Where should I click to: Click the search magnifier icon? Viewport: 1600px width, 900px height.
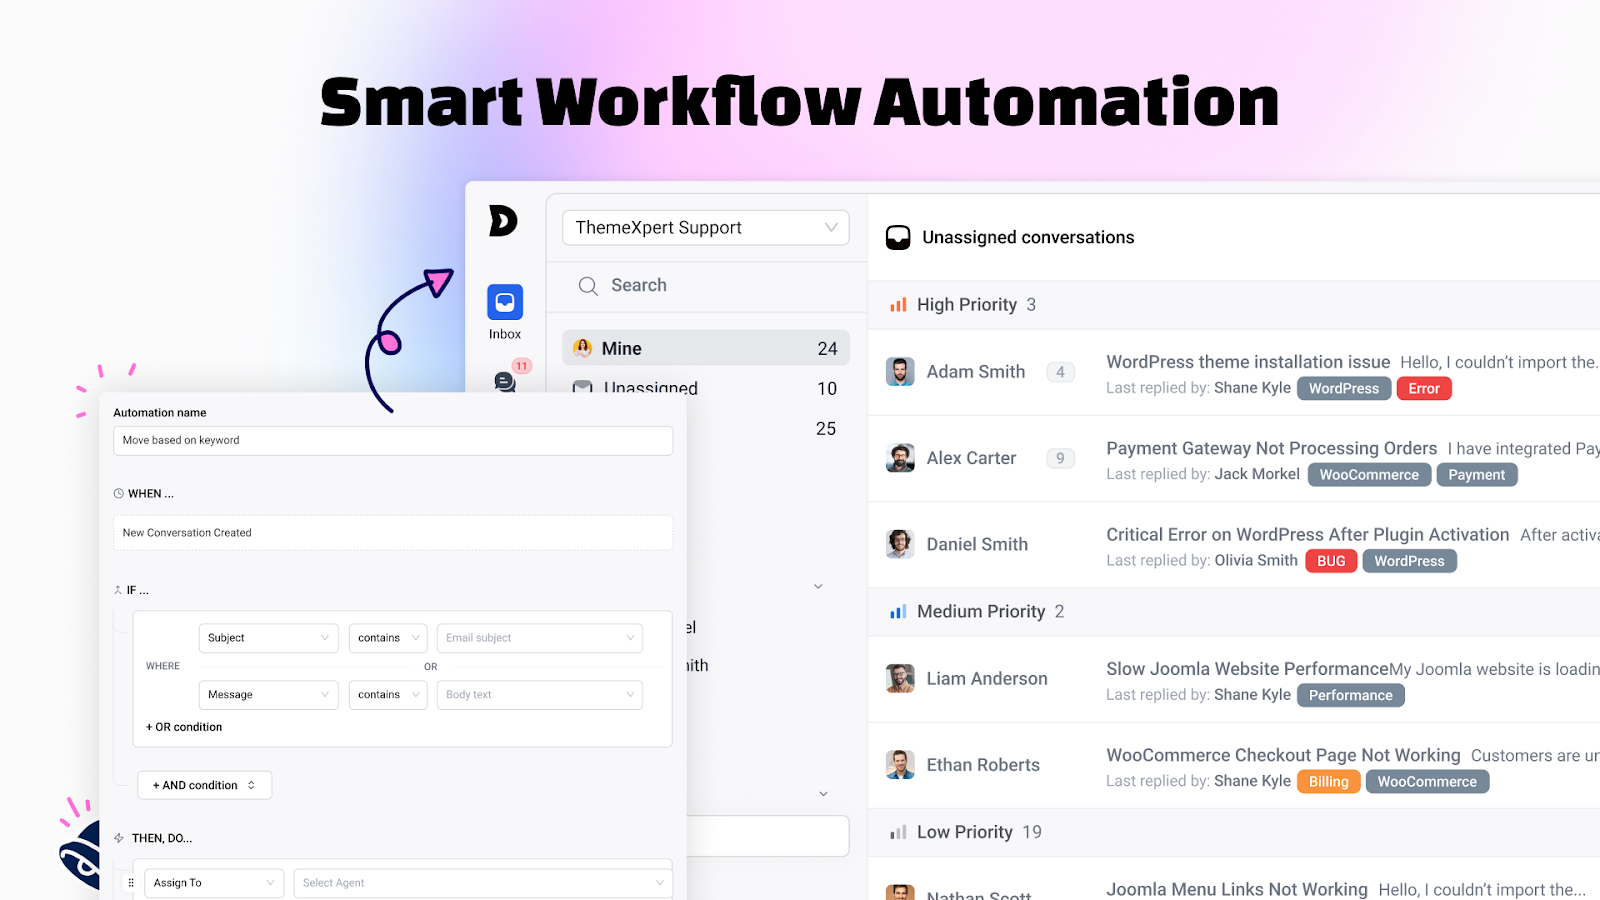[x=589, y=285]
